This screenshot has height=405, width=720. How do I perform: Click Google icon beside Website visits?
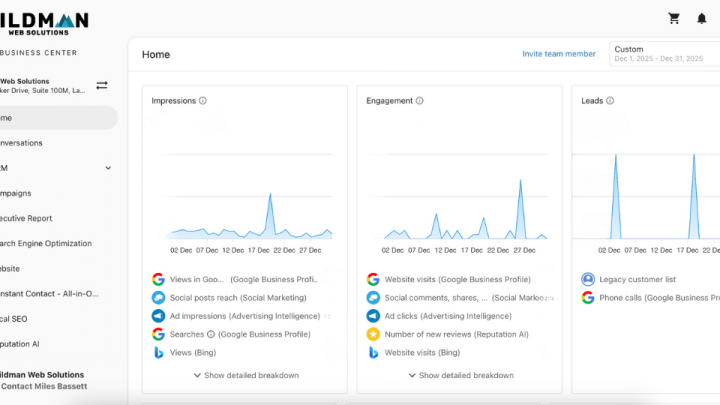373,279
